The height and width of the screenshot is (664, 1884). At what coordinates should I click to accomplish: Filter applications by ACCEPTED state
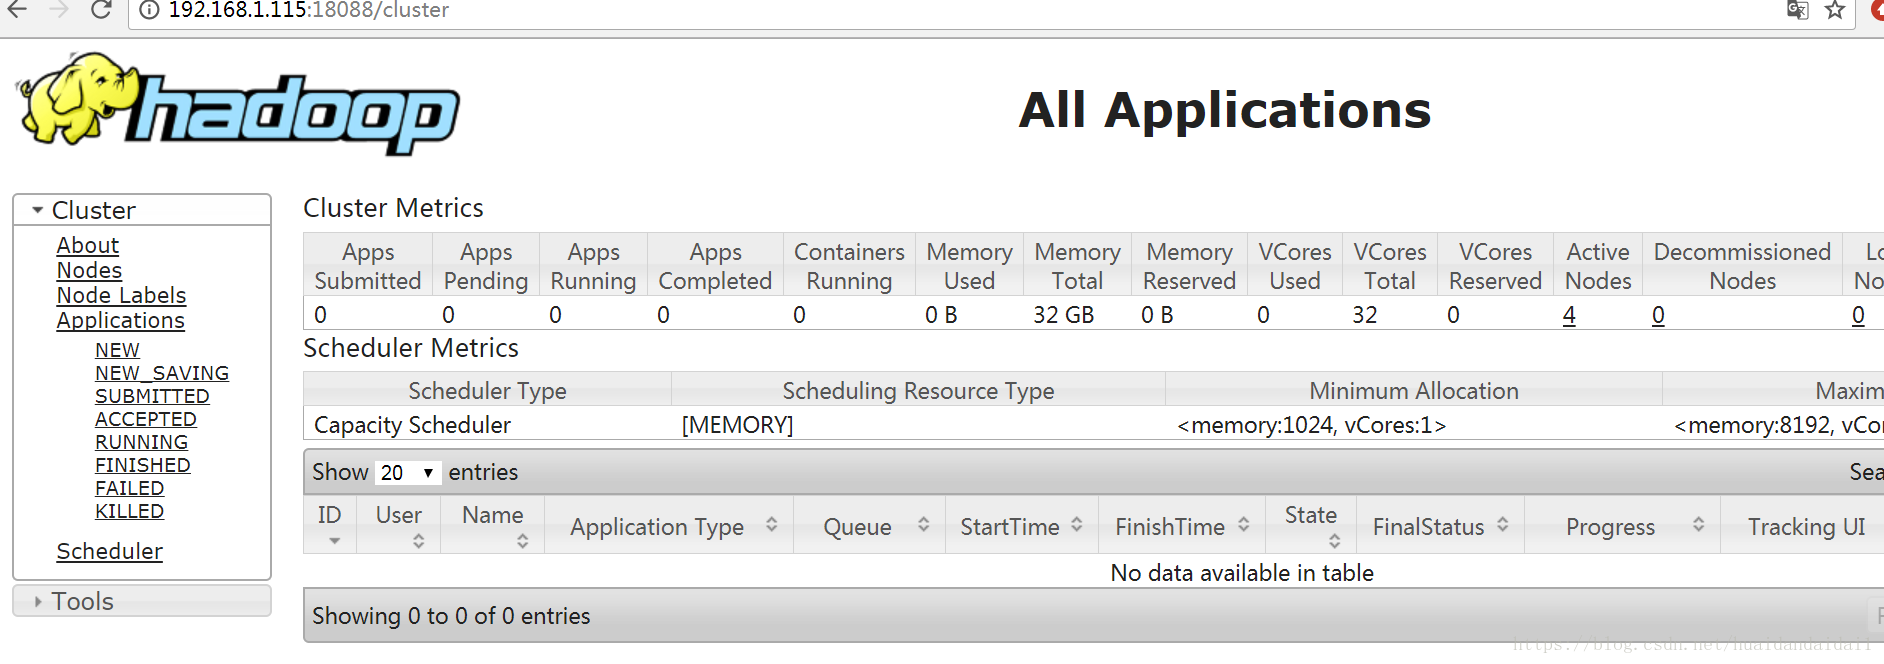pyautogui.click(x=146, y=419)
